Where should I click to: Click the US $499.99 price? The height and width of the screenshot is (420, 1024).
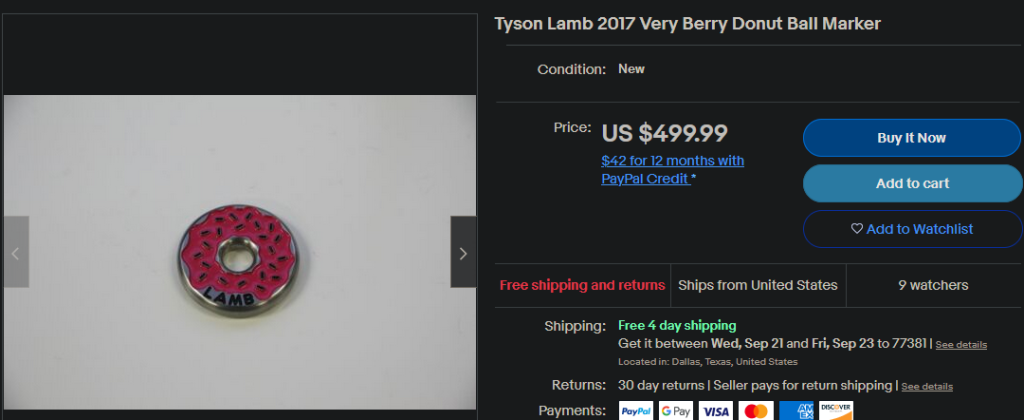(x=664, y=132)
